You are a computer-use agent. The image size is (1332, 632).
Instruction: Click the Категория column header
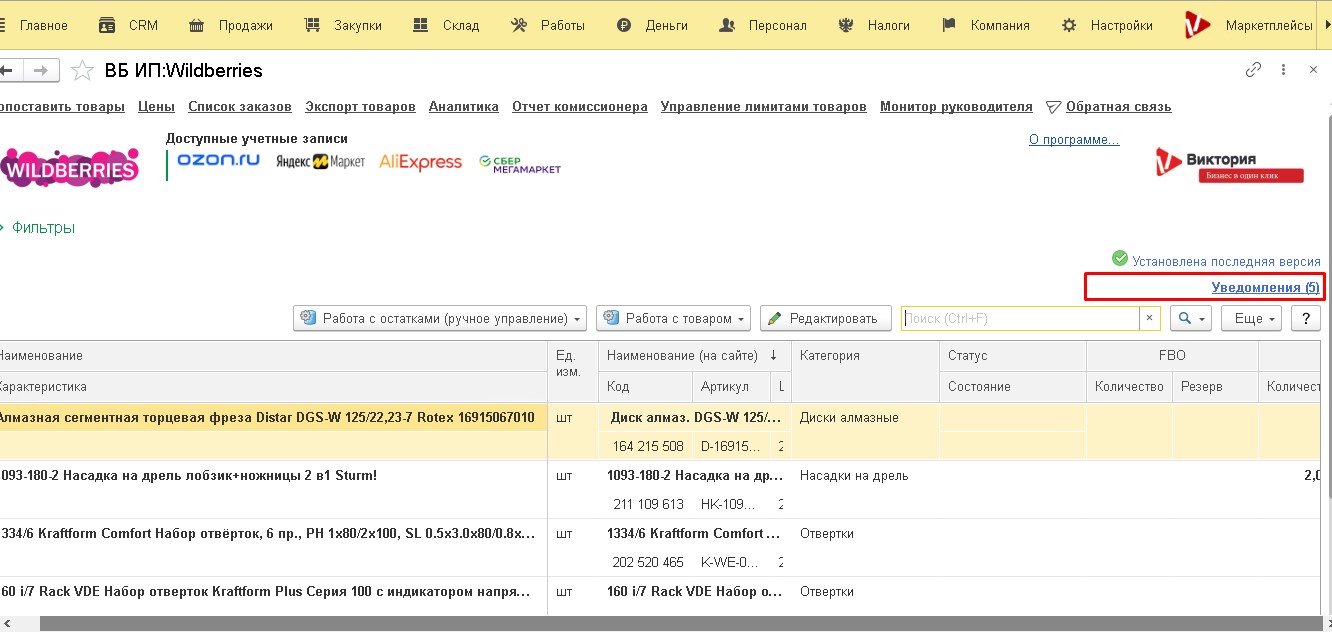(x=864, y=371)
